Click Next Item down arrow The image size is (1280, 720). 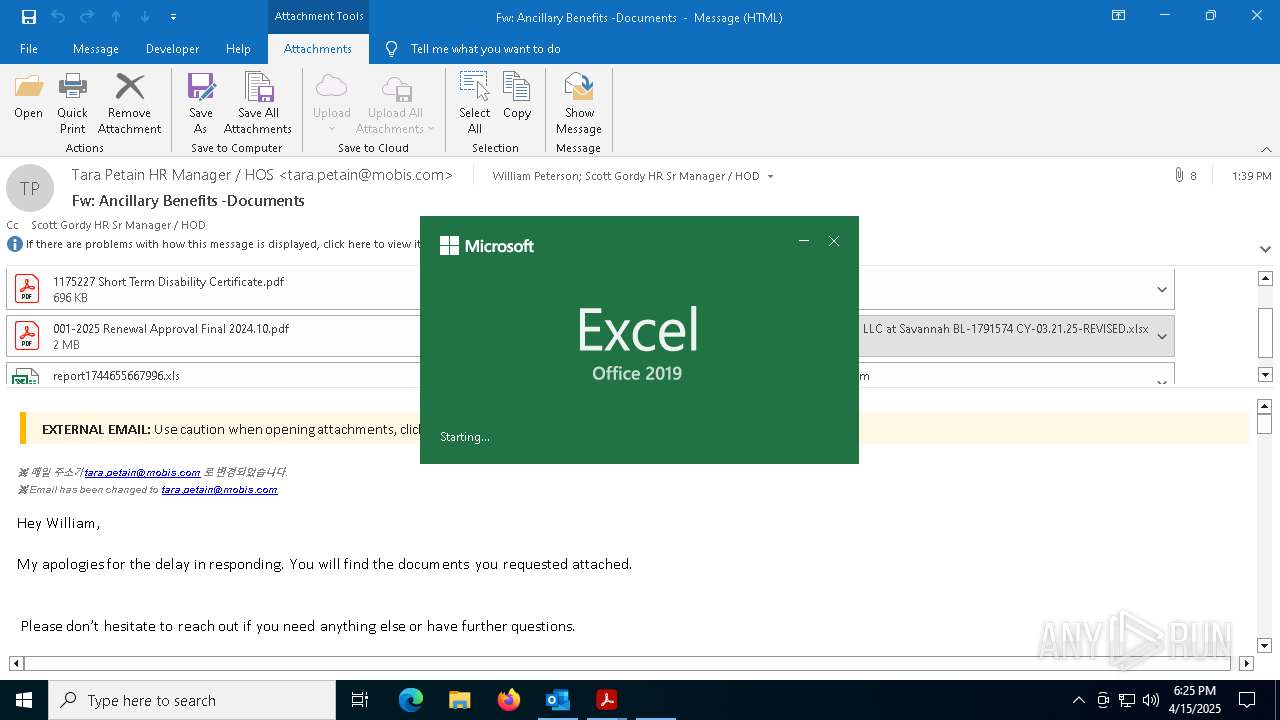tap(145, 16)
